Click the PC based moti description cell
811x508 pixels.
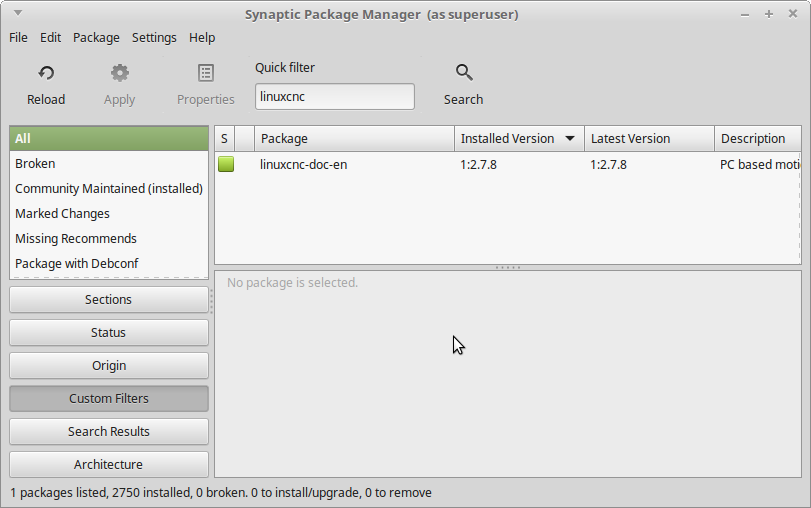[x=759, y=165]
